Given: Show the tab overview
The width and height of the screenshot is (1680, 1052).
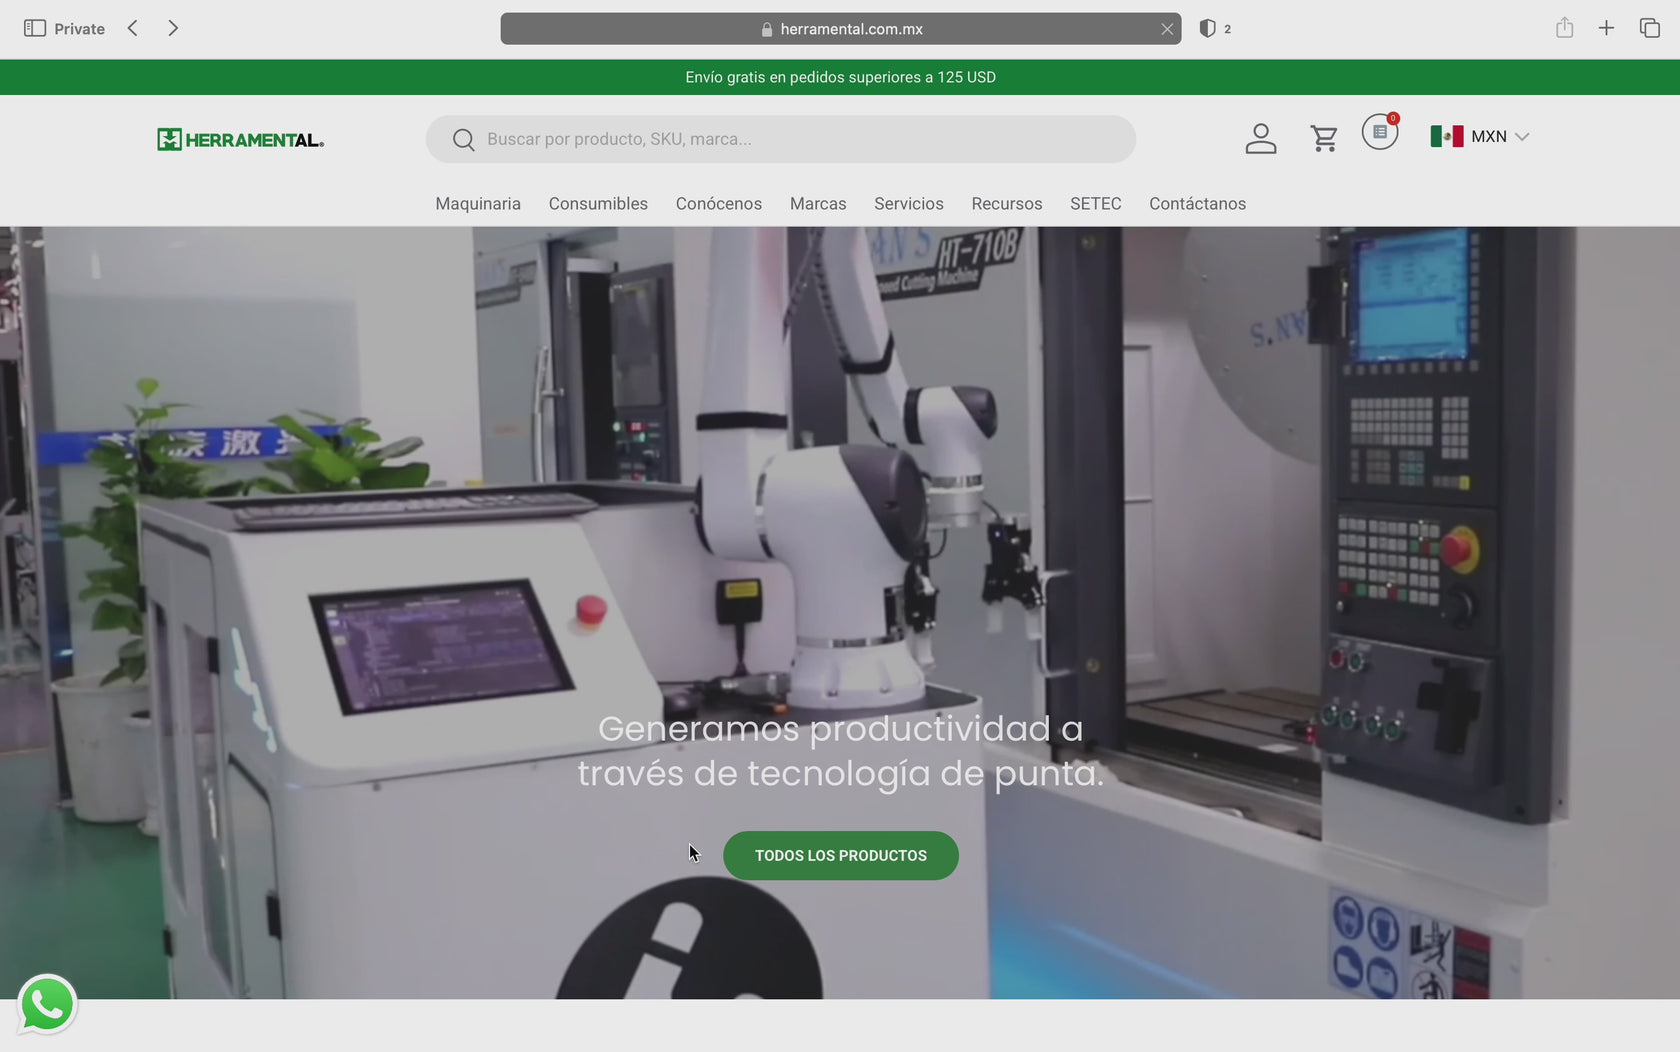Looking at the screenshot, I should (1649, 28).
